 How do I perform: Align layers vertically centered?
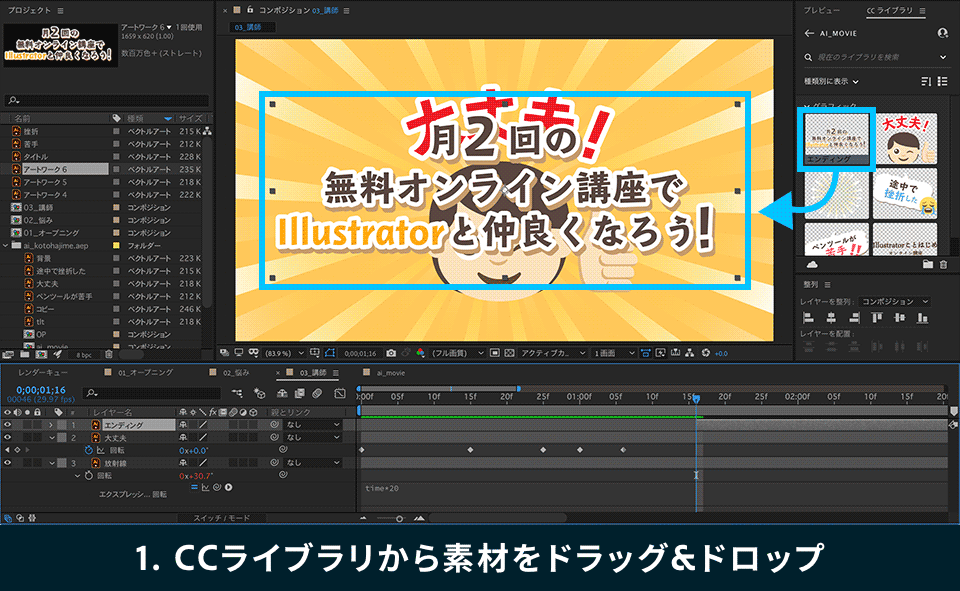[x=899, y=317]
